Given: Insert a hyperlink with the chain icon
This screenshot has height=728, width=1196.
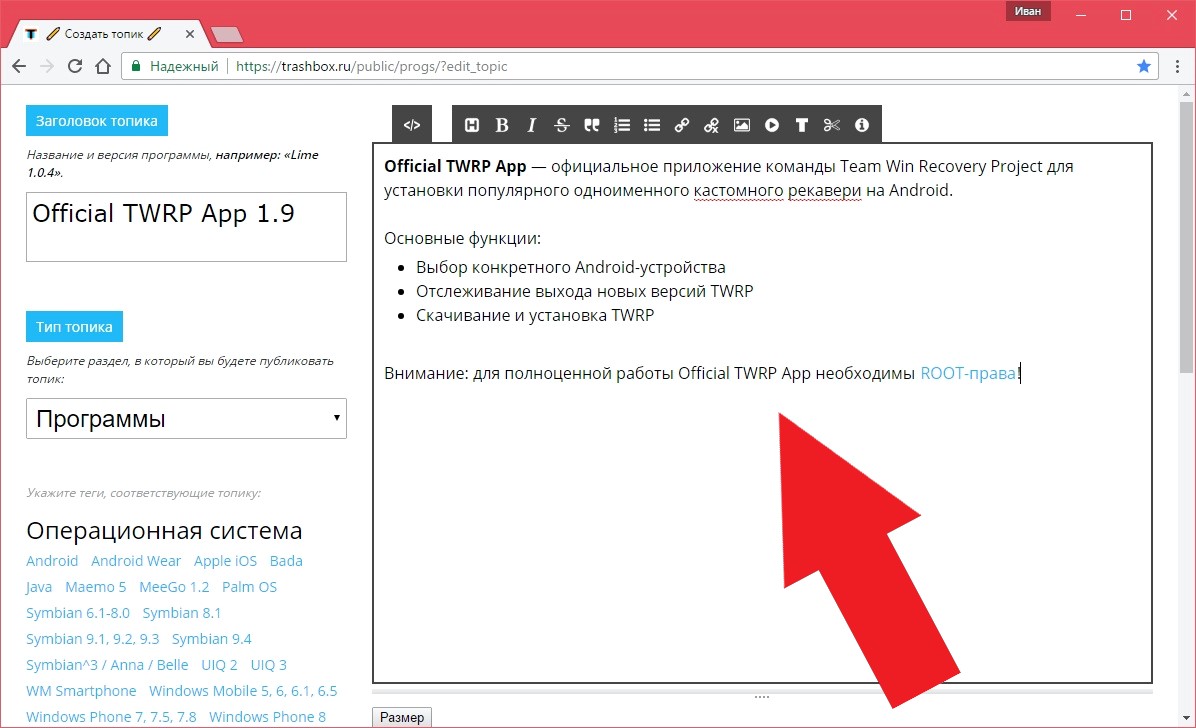Looking at the screenshot, I should click(x=682, y=125).
